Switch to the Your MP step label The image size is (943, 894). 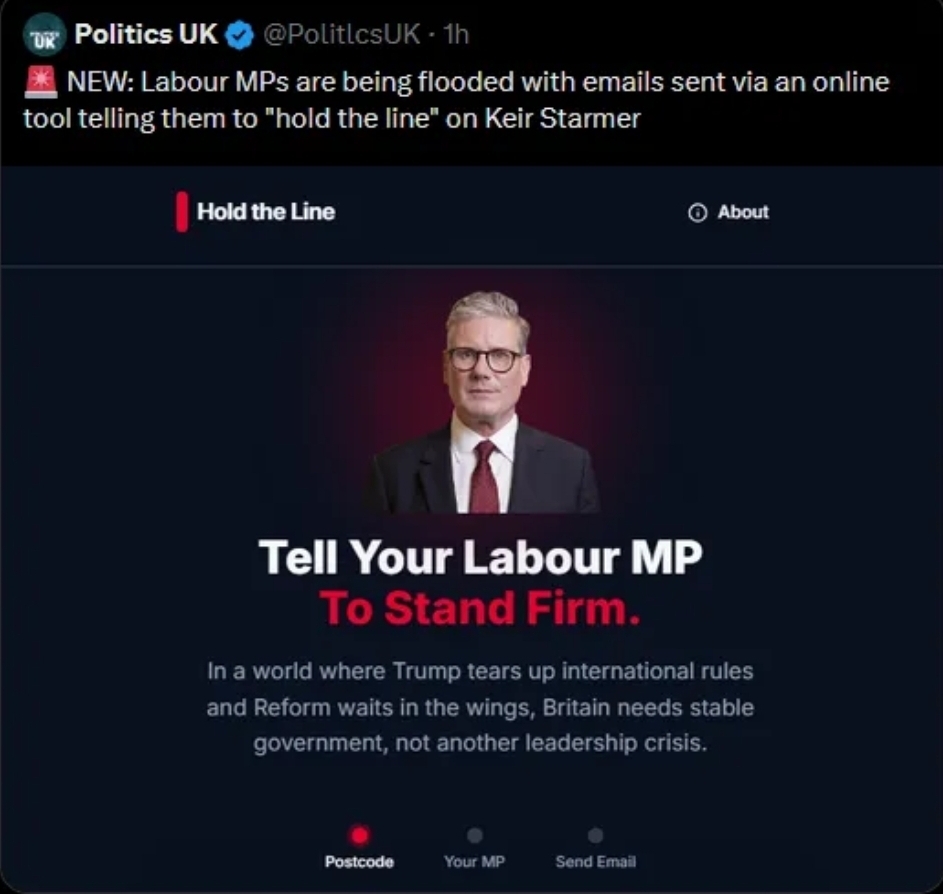475,862
